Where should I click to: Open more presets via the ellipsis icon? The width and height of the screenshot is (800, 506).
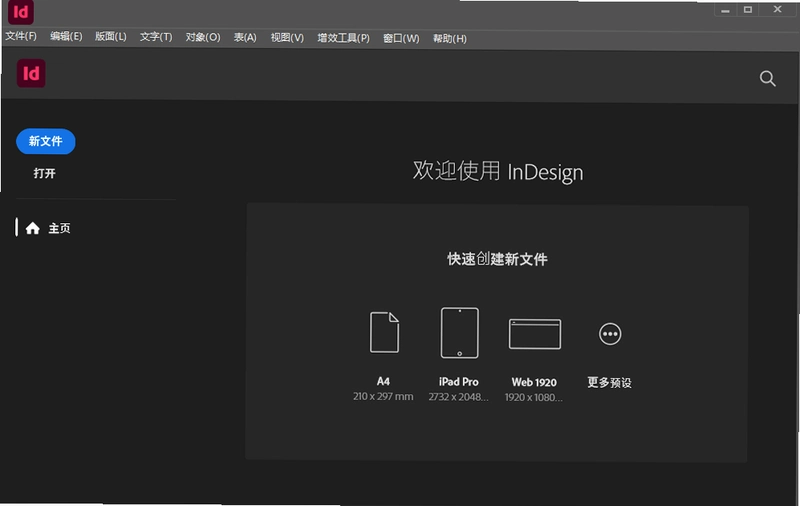pos(610,334)
